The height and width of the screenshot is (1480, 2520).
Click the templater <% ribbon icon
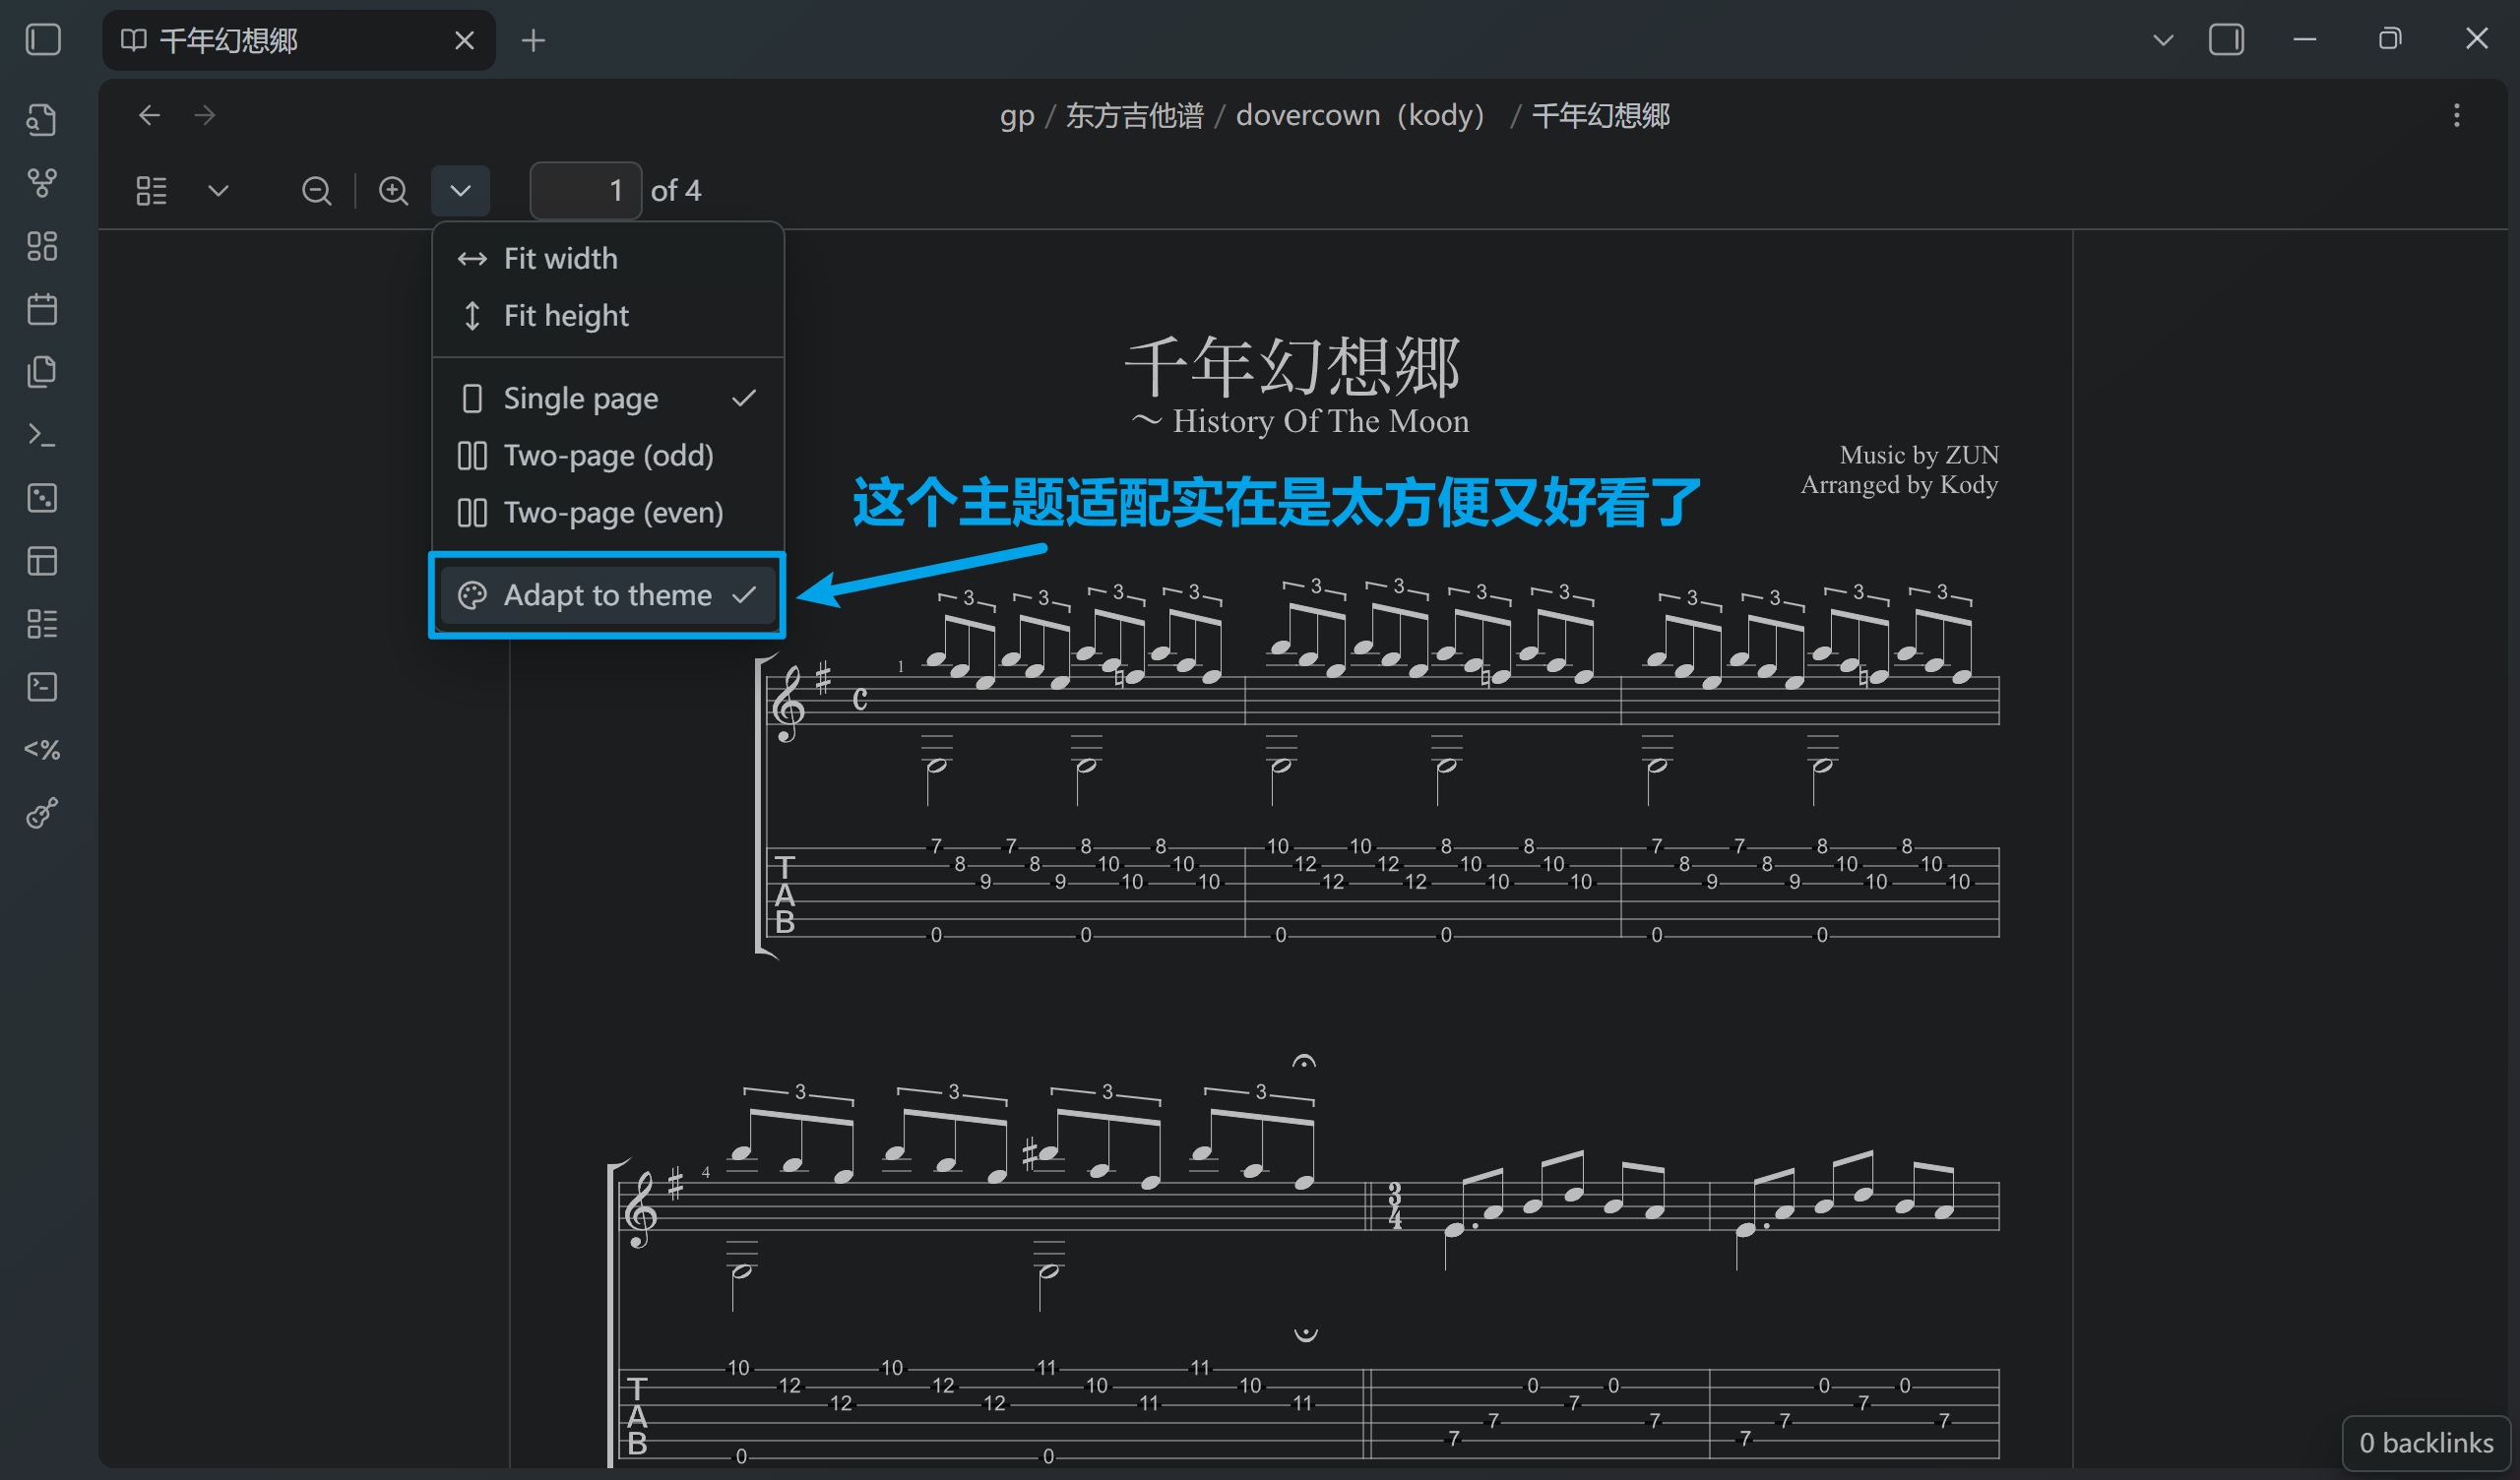click(42, 750)
